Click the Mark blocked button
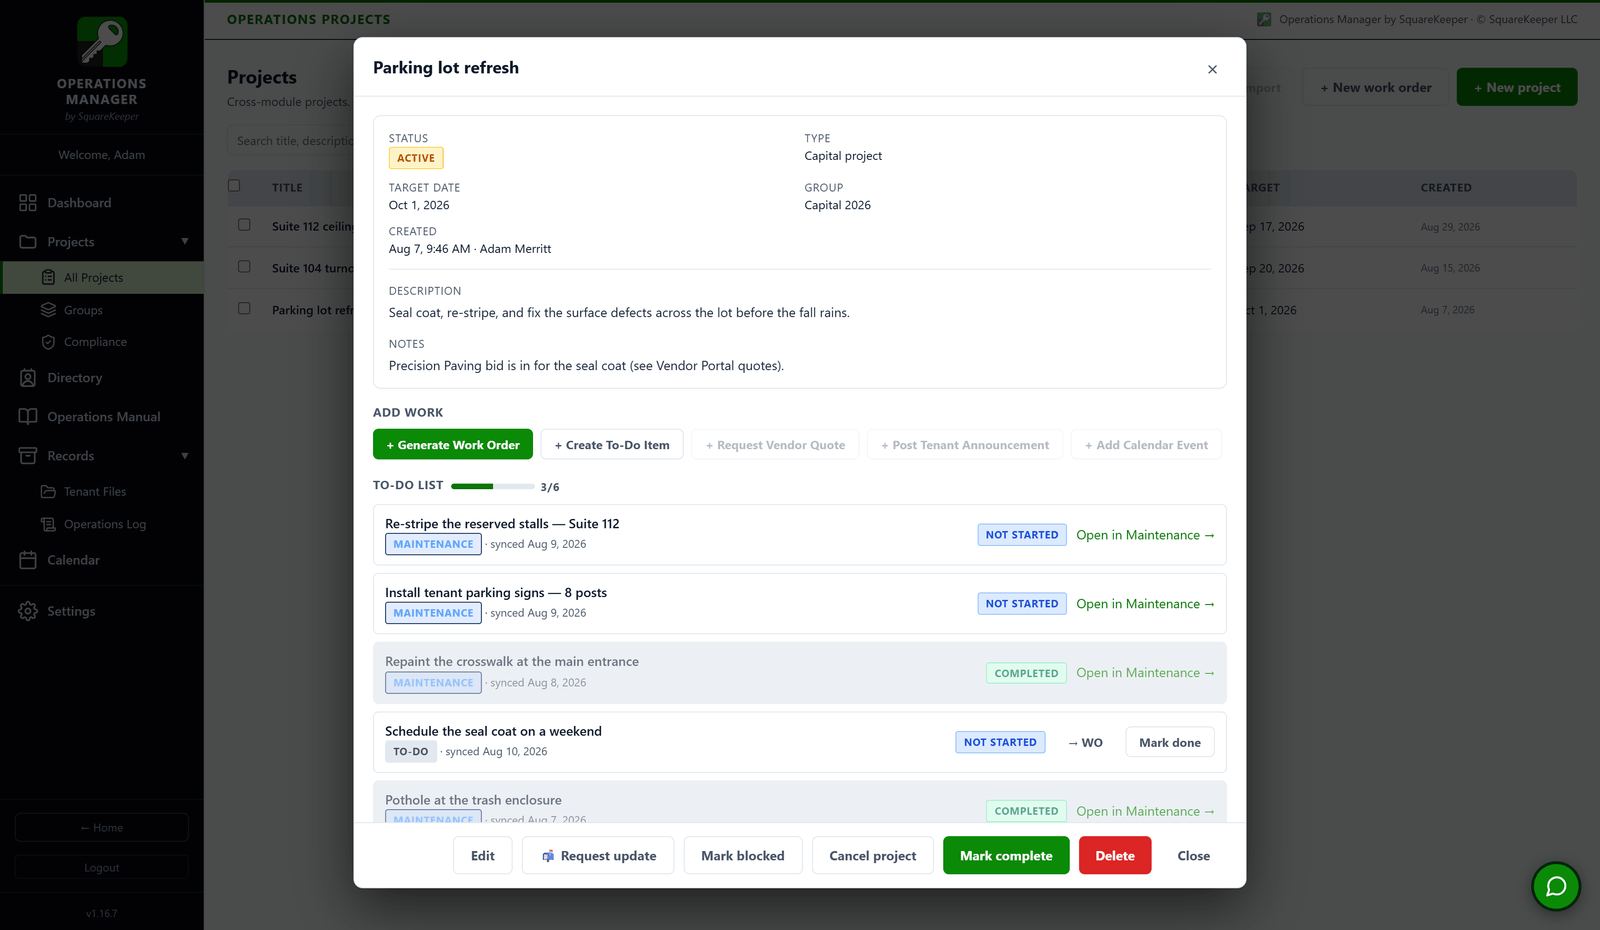Image resolution: width=1600 pixels, height=930 pixels. 743,856
